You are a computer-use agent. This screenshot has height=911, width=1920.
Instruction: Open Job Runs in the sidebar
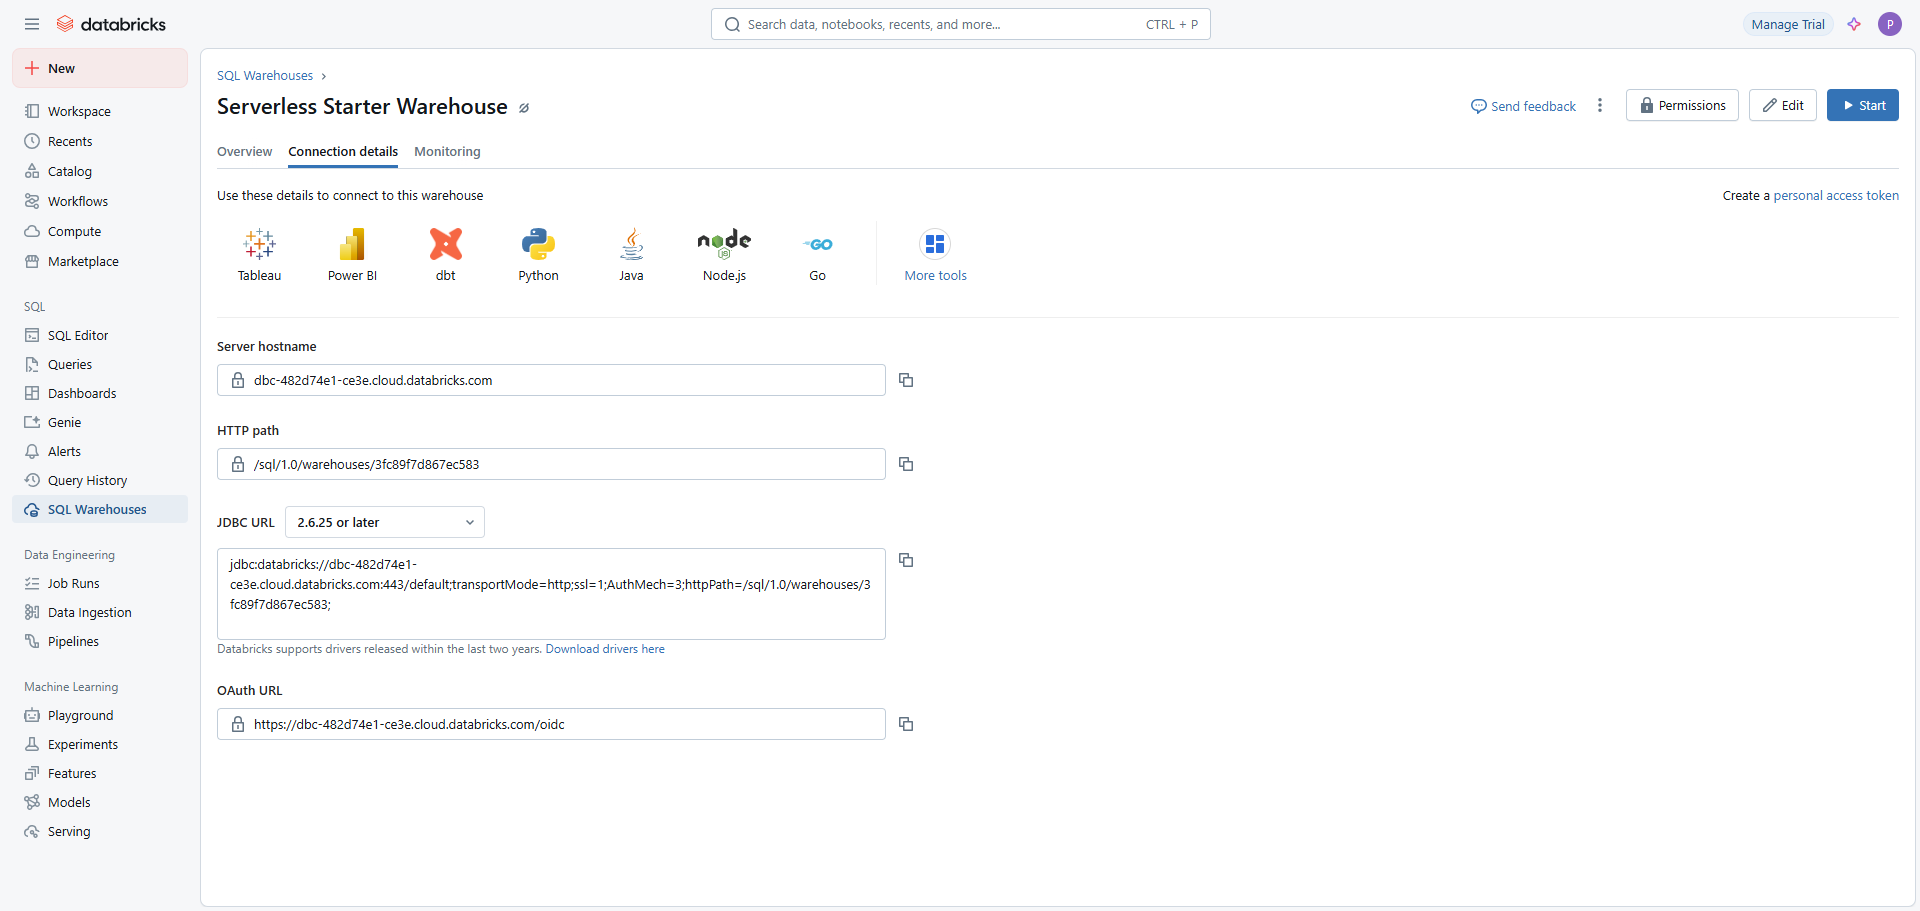[100, 583]
